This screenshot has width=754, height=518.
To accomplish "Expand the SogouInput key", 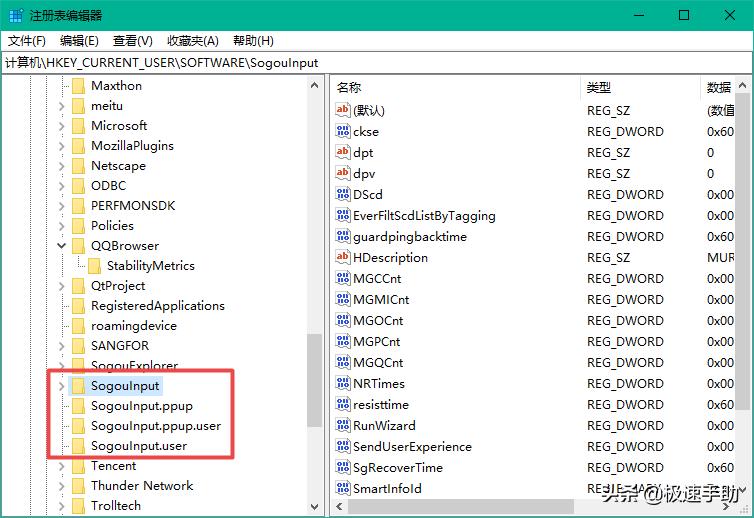I will pos(62,386).
